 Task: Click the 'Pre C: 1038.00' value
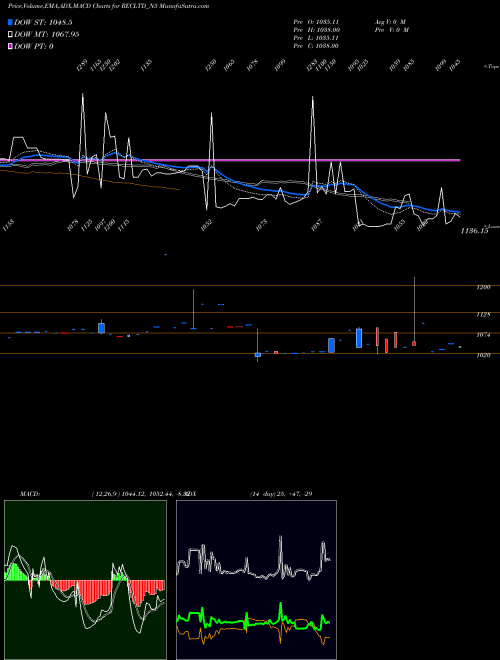click(316, 46)
